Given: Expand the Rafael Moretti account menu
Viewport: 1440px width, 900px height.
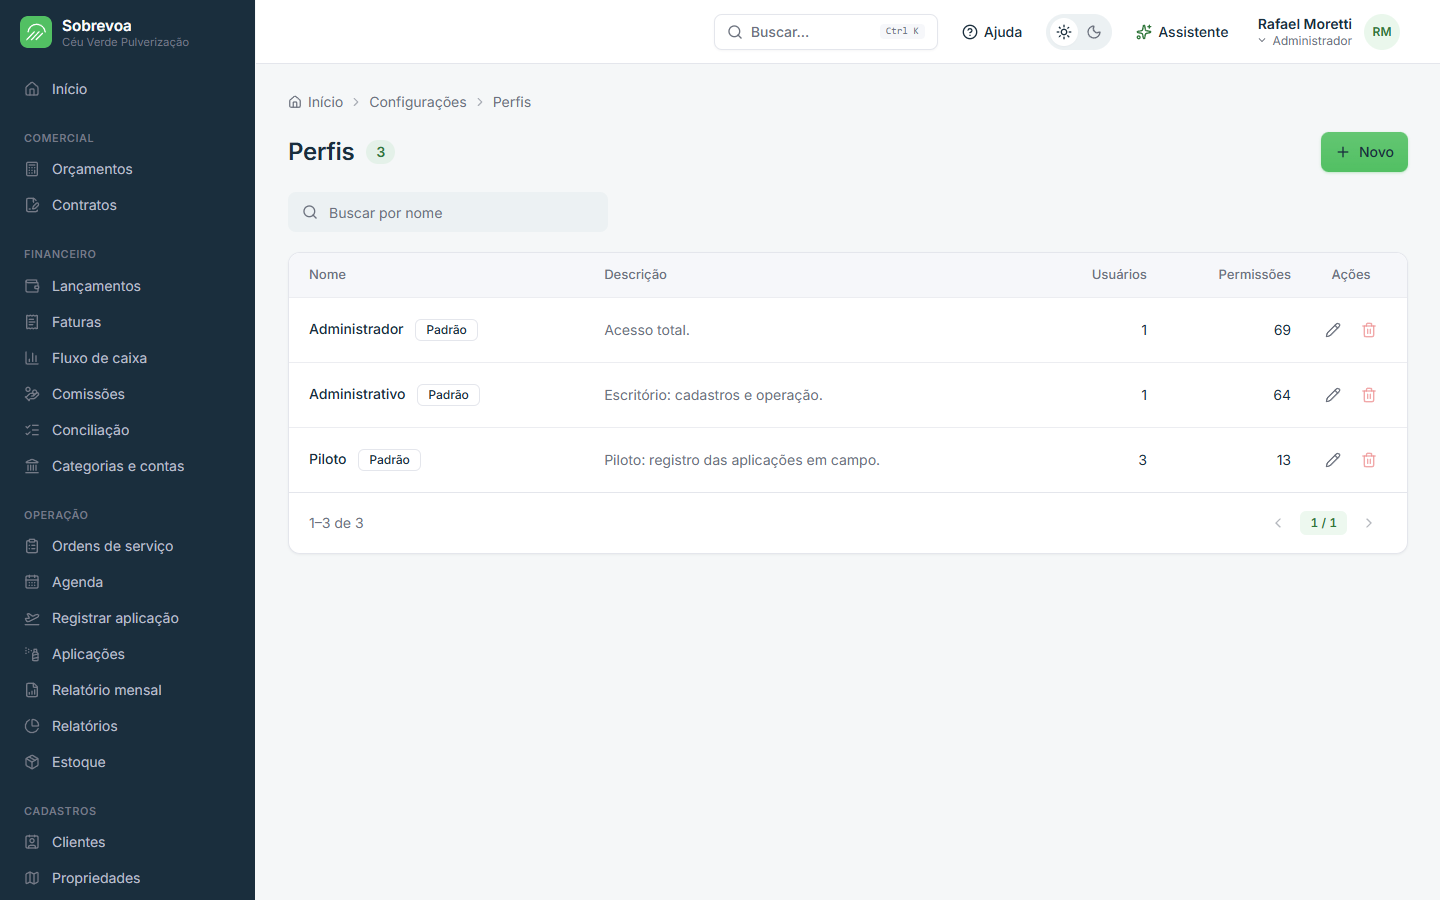Looking at the screenshot, I should pyautogui.click(x=1305, y=32).
